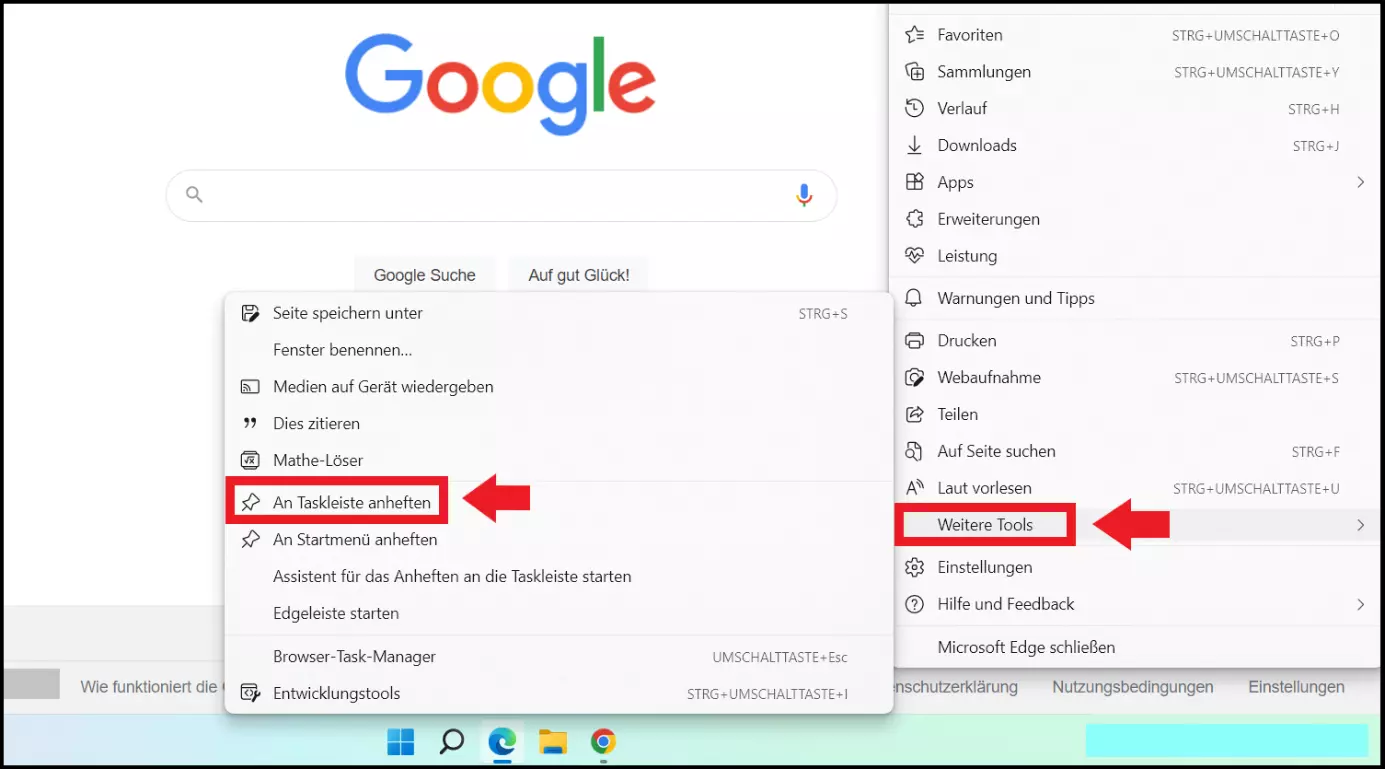Expand the Weitere Tools submenu arrow
Viewport: 1385px width, 769px height.
1360,525
